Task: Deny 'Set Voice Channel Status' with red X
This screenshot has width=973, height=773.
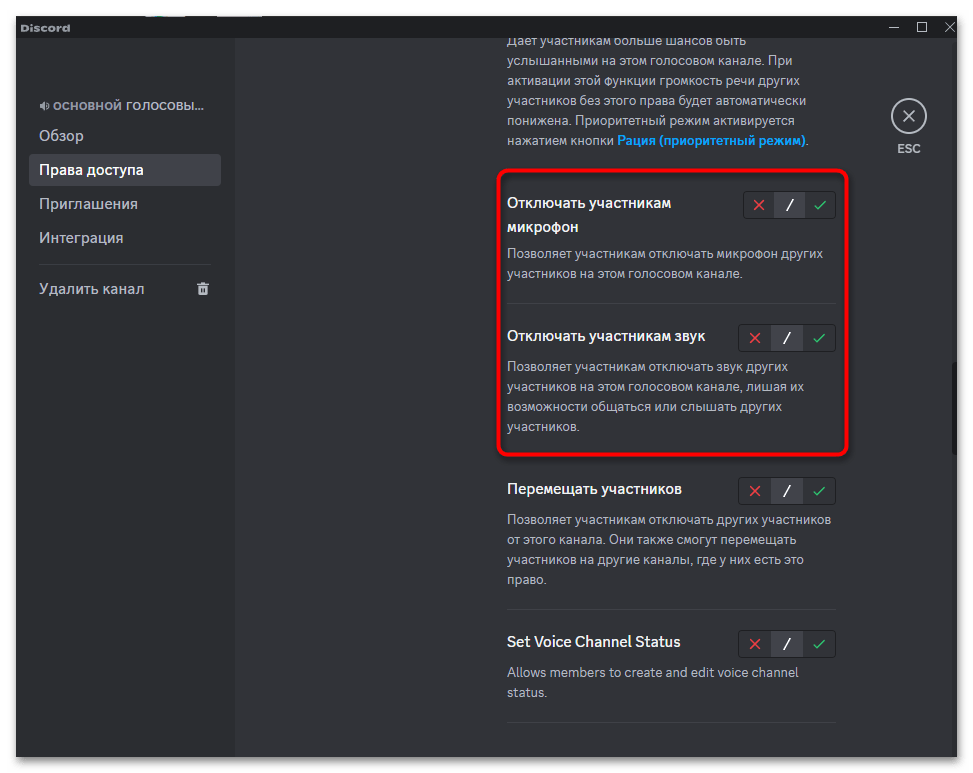Action: 755,644
